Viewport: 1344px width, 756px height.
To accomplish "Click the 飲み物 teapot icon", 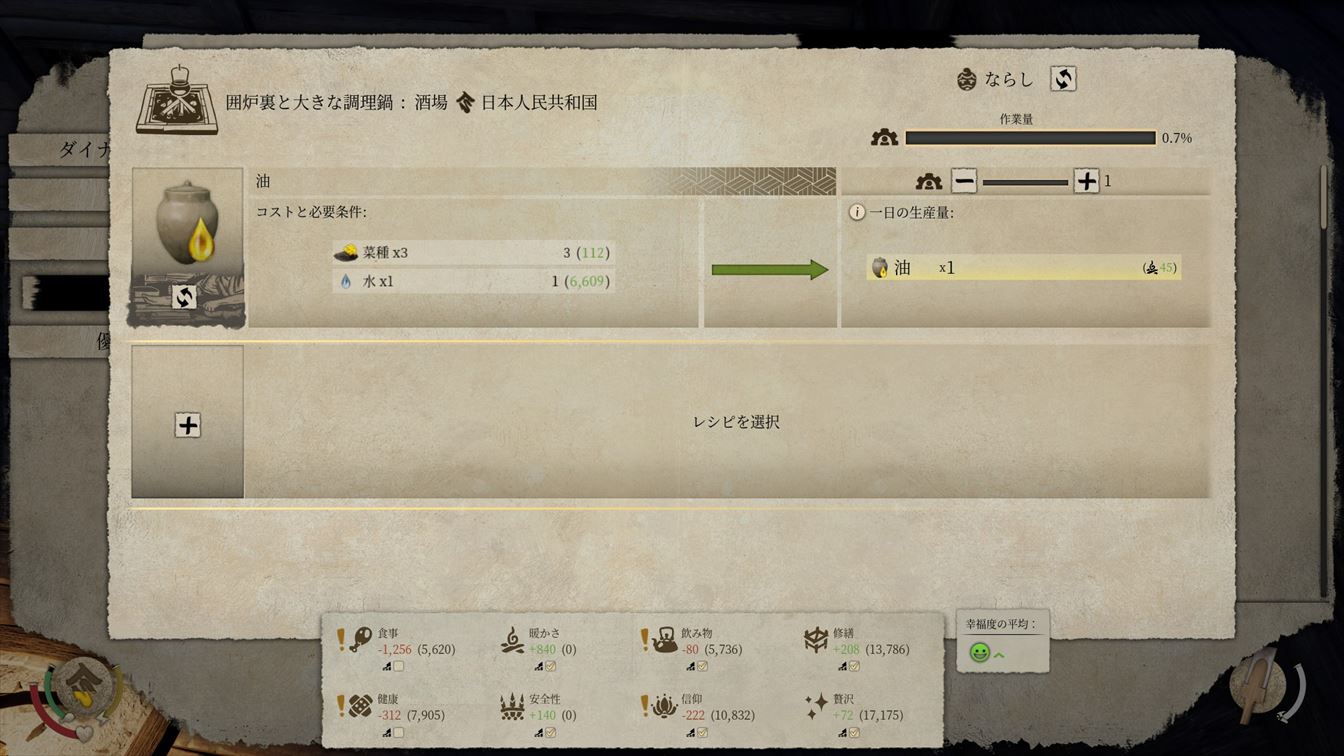I will click(x=665, y=640).
